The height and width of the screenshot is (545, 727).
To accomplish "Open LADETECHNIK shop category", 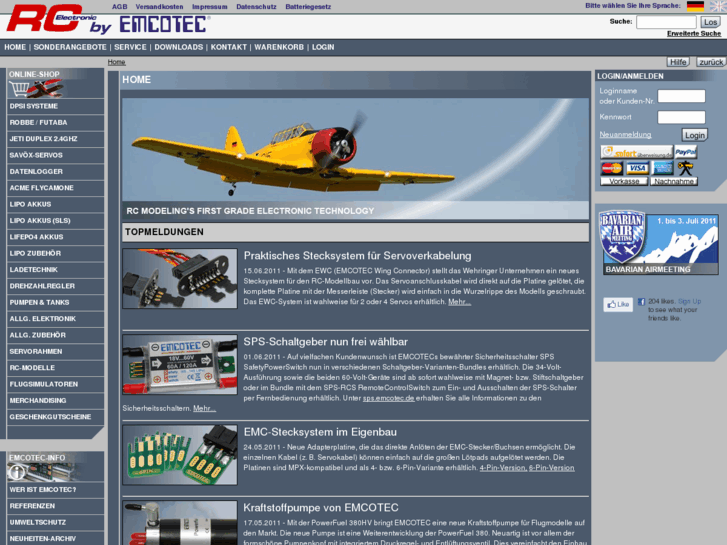I will click(56, 269).
